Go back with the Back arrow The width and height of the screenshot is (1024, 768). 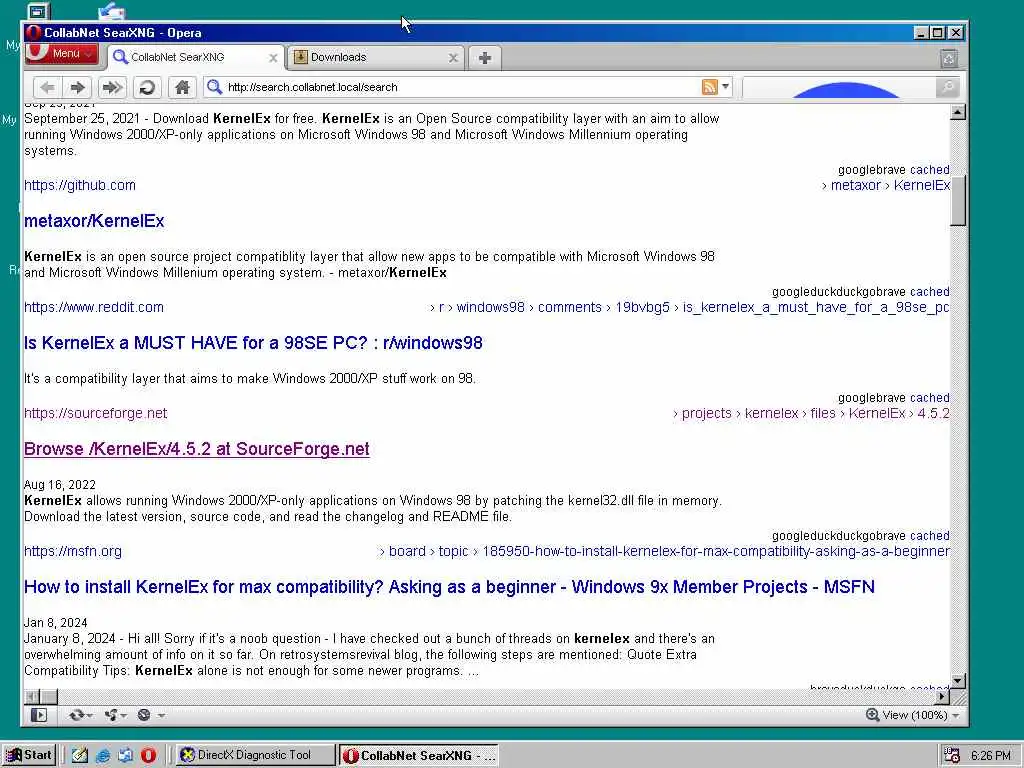47,87
